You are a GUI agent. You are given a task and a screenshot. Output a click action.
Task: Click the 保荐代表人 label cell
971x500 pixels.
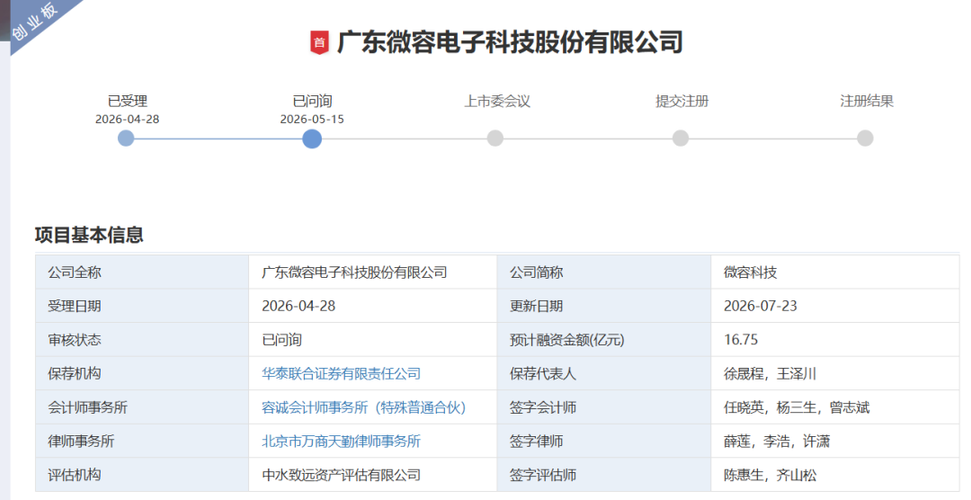click(x=604, y=374)
